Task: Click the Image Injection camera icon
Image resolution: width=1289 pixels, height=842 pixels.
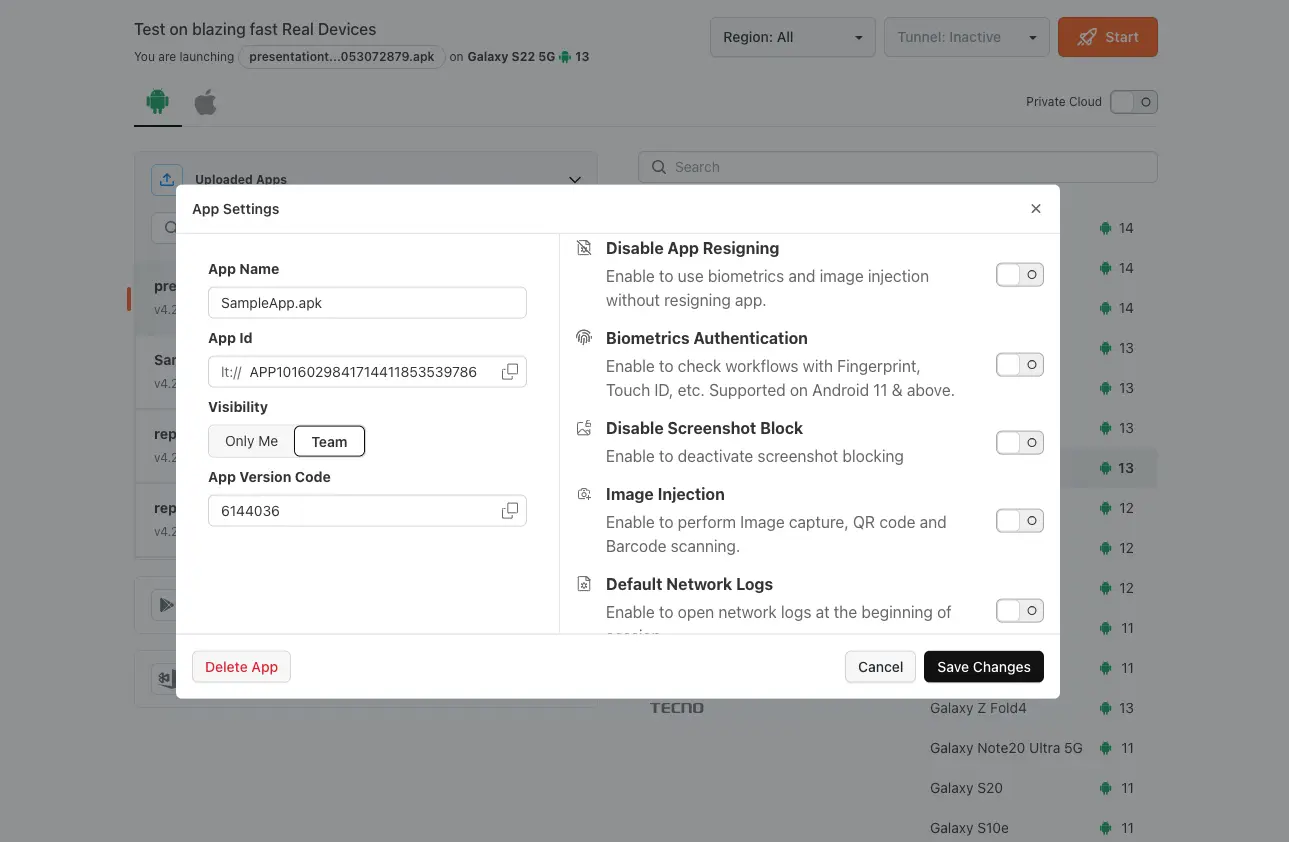Action: pyautogui.click(x=584, y=494)
